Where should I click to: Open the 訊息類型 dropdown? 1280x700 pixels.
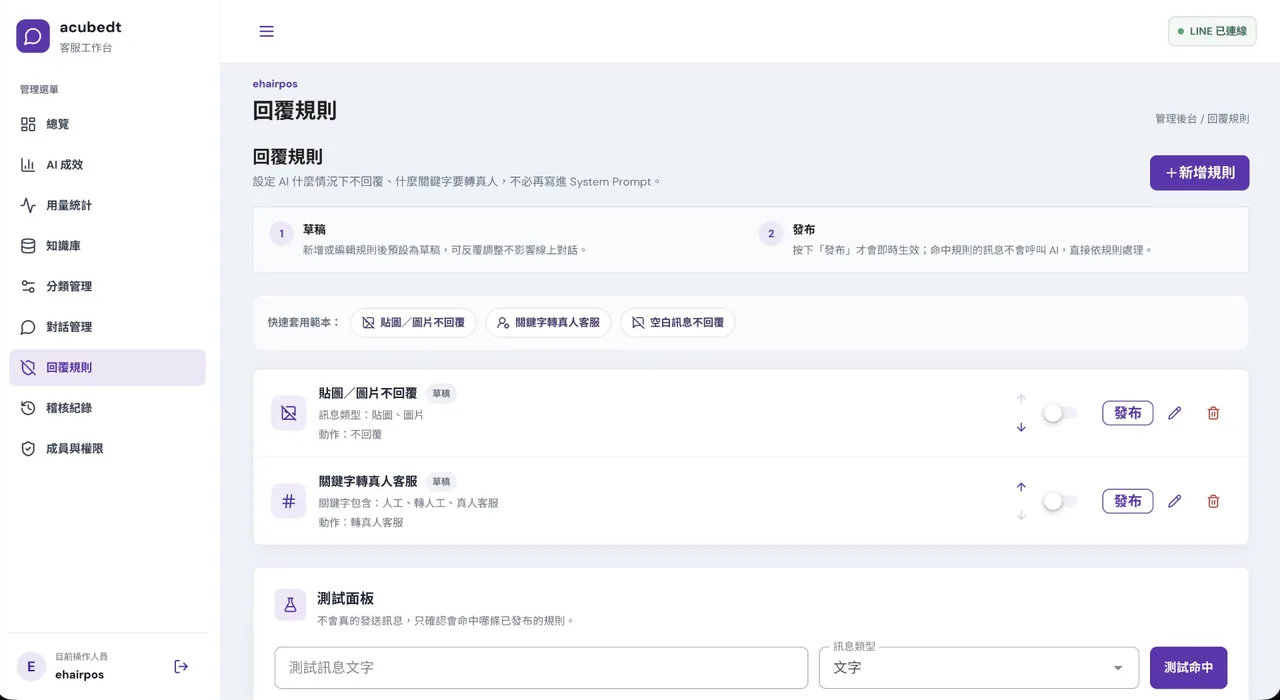pos(979,667)
